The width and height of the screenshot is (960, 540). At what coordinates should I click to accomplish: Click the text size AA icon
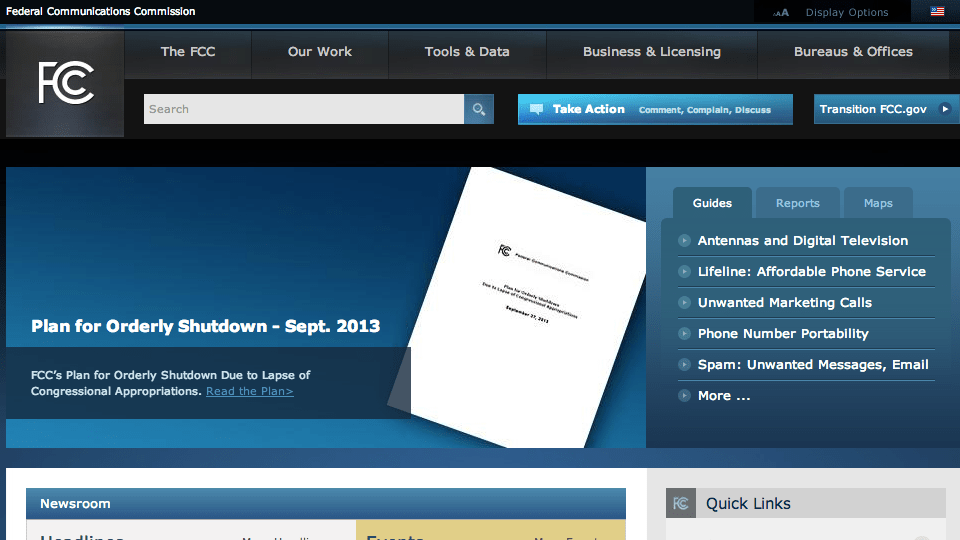point(781,12)
